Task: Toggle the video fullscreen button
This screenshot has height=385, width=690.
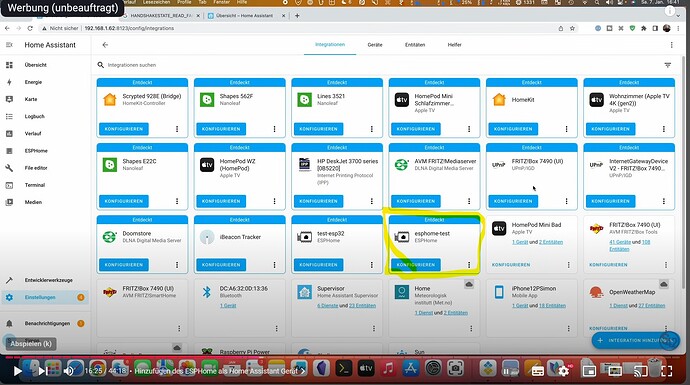Action: pos(667,371)
